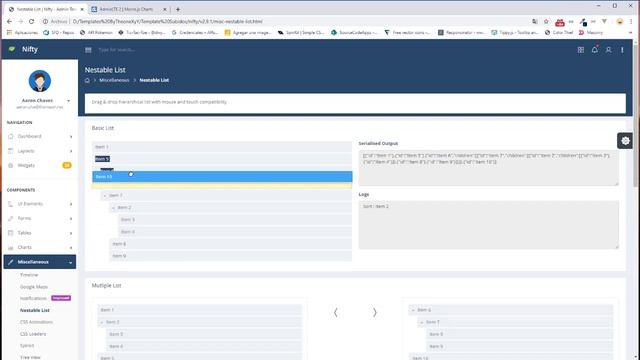Collapse Item 7 in the right Multiple List

[422, 322]
